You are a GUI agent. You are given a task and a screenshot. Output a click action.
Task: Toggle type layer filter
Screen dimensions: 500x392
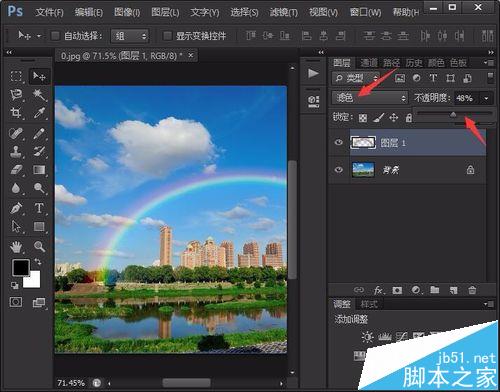point(433,78)
